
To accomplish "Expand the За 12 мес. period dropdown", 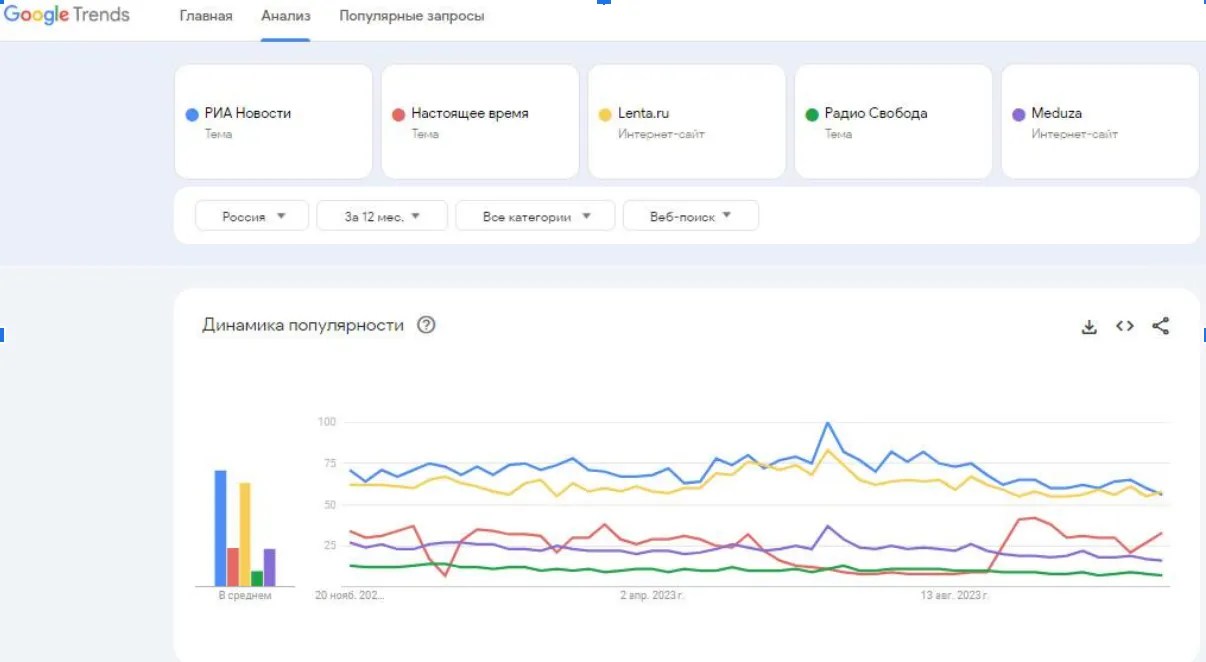I will click(x=382, y=216).
